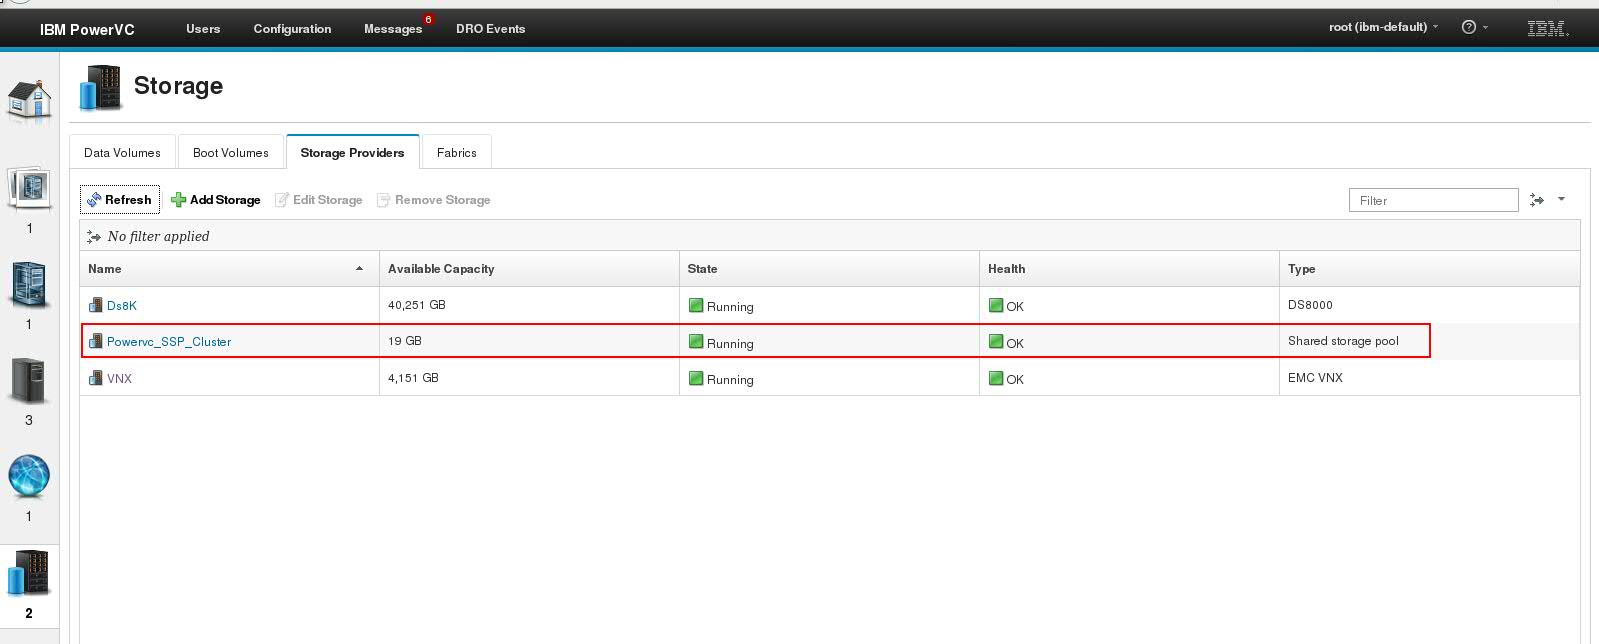Viewport: 1599px width, 644px height.
Task: Click the green OK health icon for VNX
Action: coord(996,378)
